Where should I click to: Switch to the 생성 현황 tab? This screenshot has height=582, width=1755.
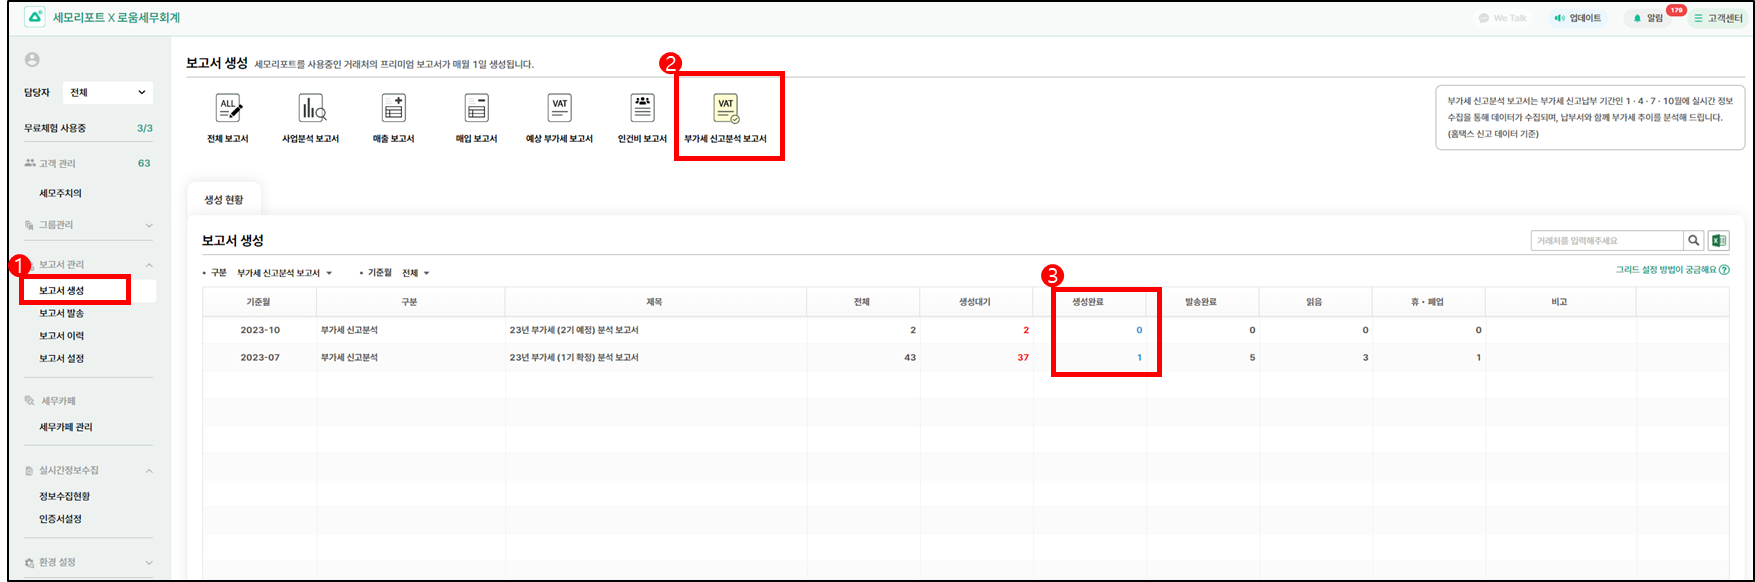click(224, 200)
